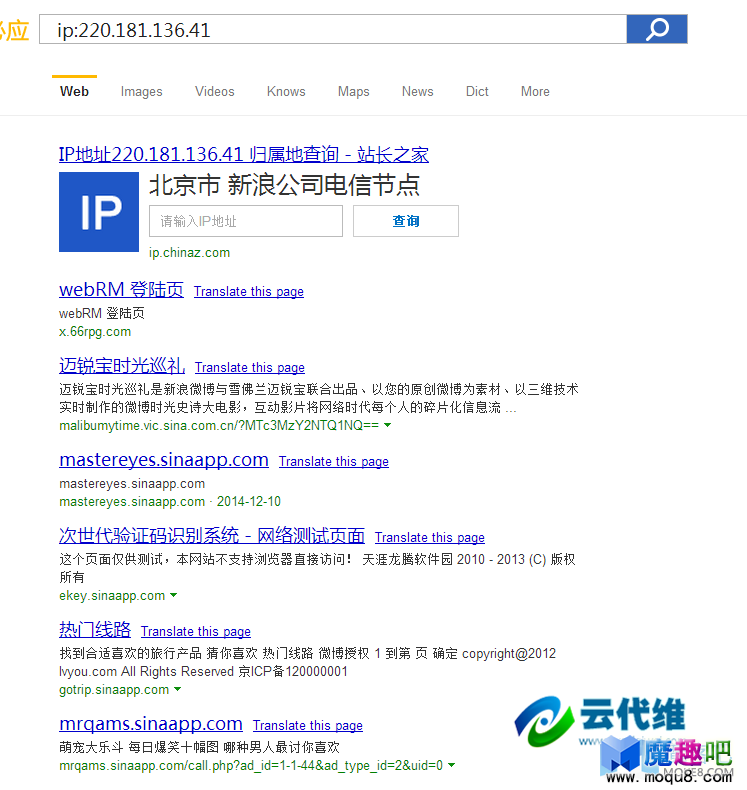
Task: Switch to the Maps tab
Action: 354,92
